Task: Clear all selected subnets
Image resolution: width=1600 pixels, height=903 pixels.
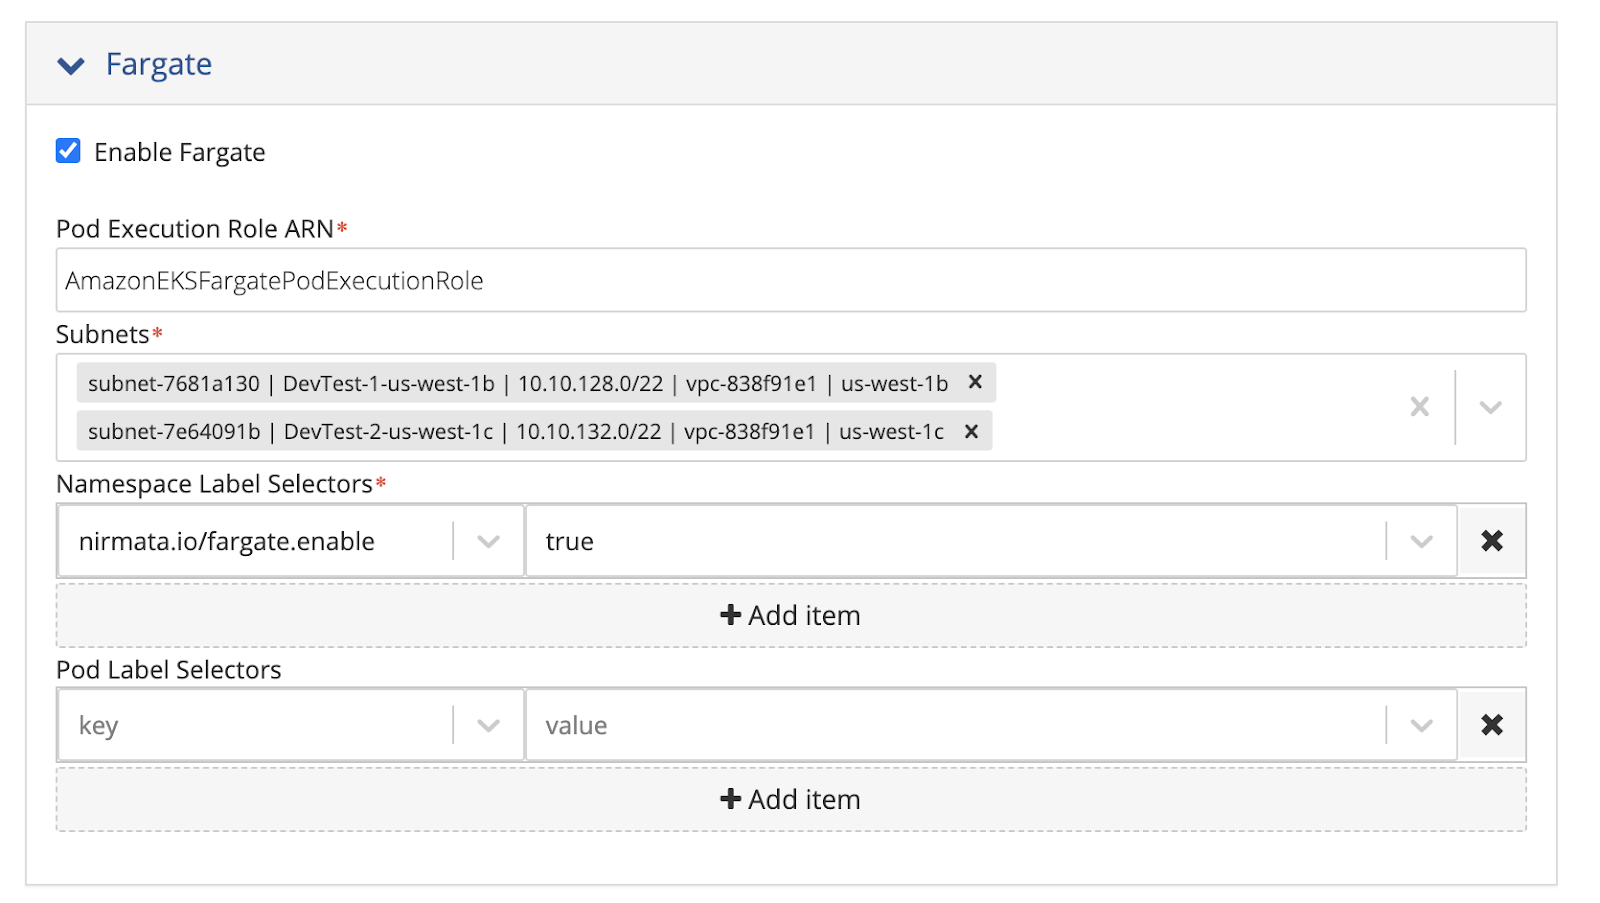Action: pyautogui.click(x=1419, y=407)
